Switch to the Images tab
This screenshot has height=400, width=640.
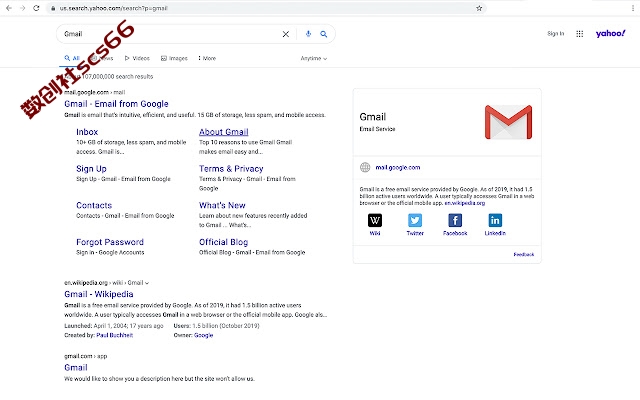pyautogui.click(x=174, y=58)
